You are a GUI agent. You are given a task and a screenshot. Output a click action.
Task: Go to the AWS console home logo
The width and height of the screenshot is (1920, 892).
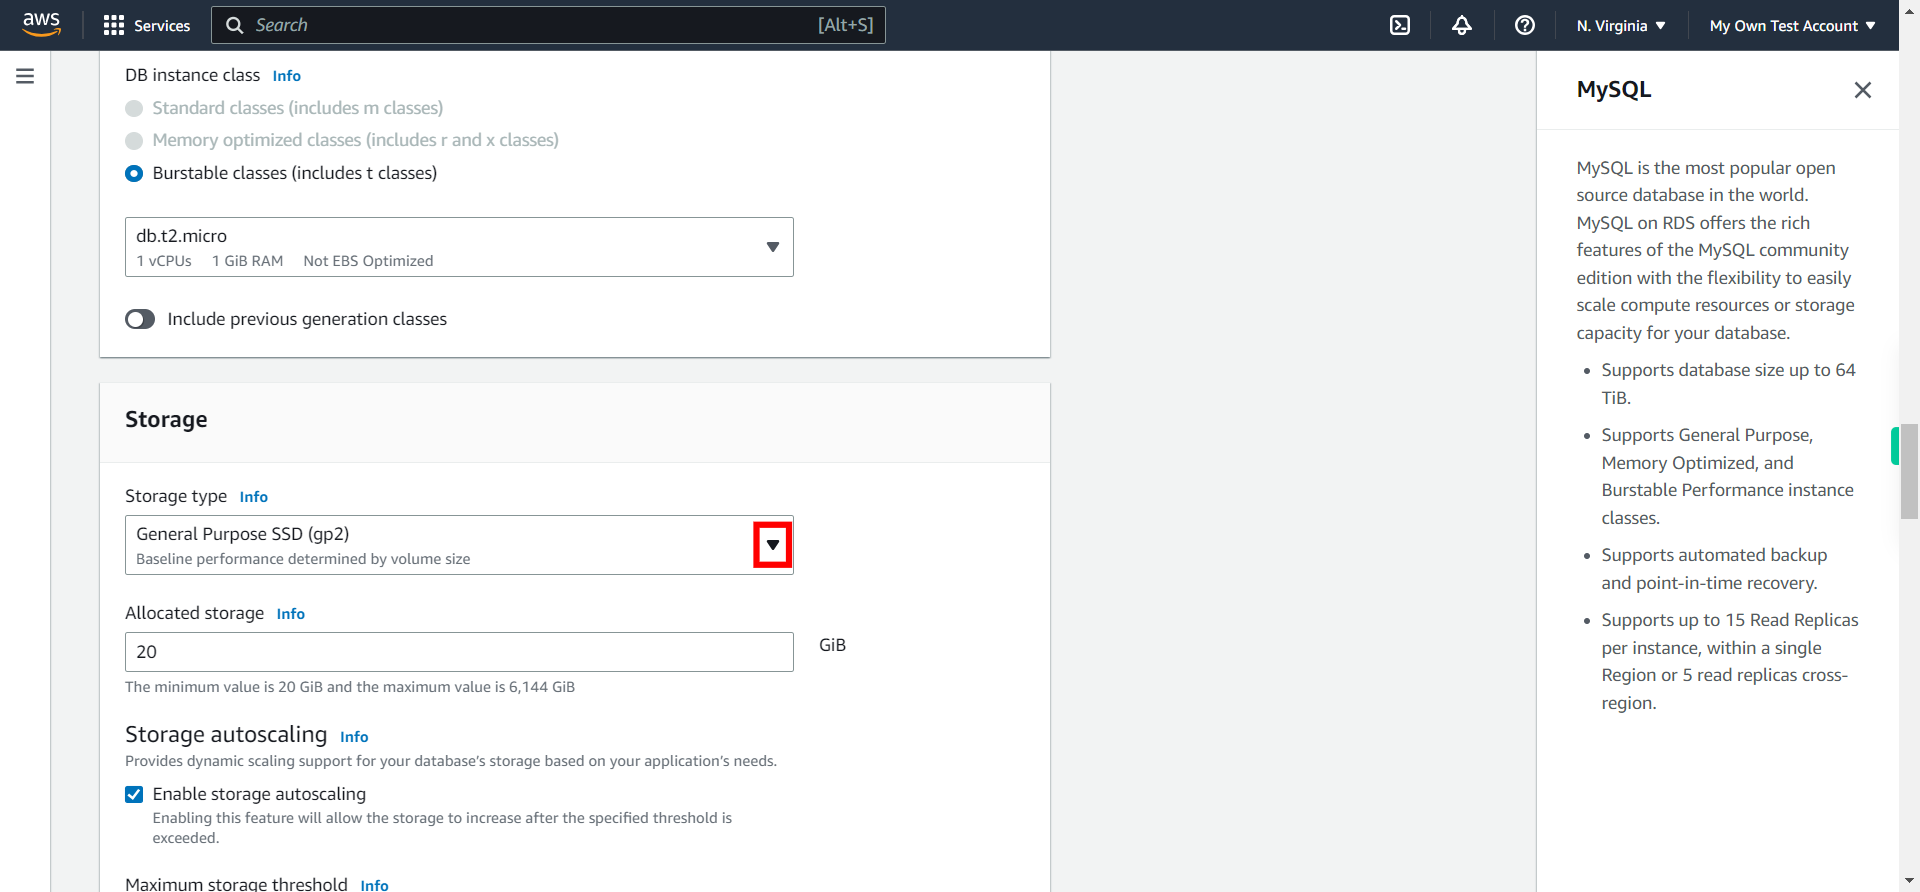(41, 24)
